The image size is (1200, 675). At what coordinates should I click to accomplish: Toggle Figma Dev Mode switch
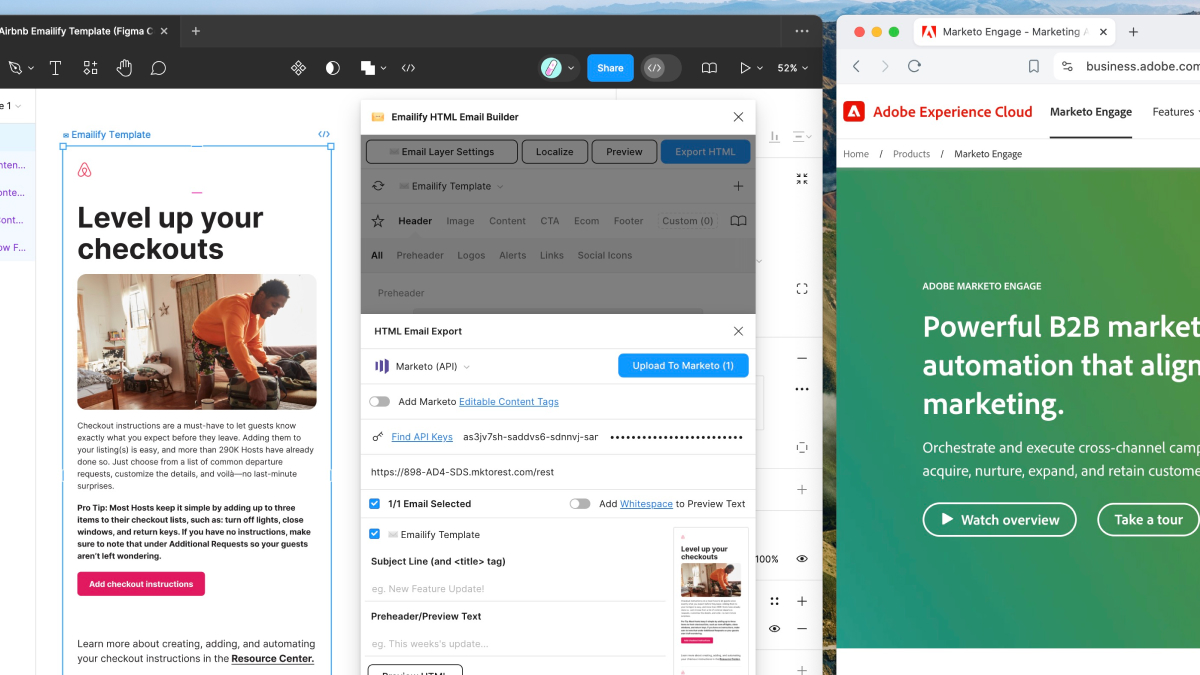(661, 68)
